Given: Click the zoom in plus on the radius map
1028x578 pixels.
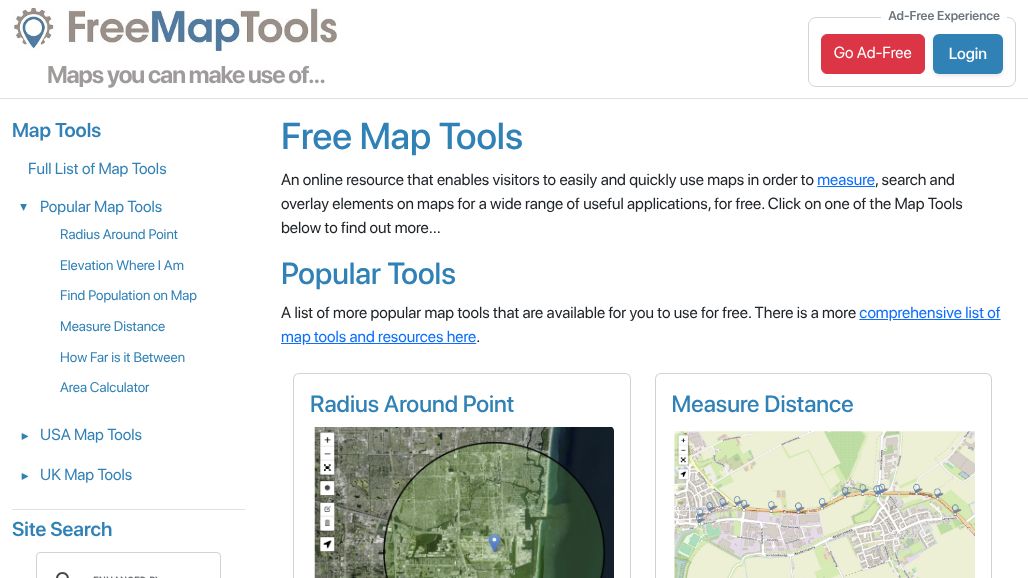Looking at the screenshot, I should (327, 440).
